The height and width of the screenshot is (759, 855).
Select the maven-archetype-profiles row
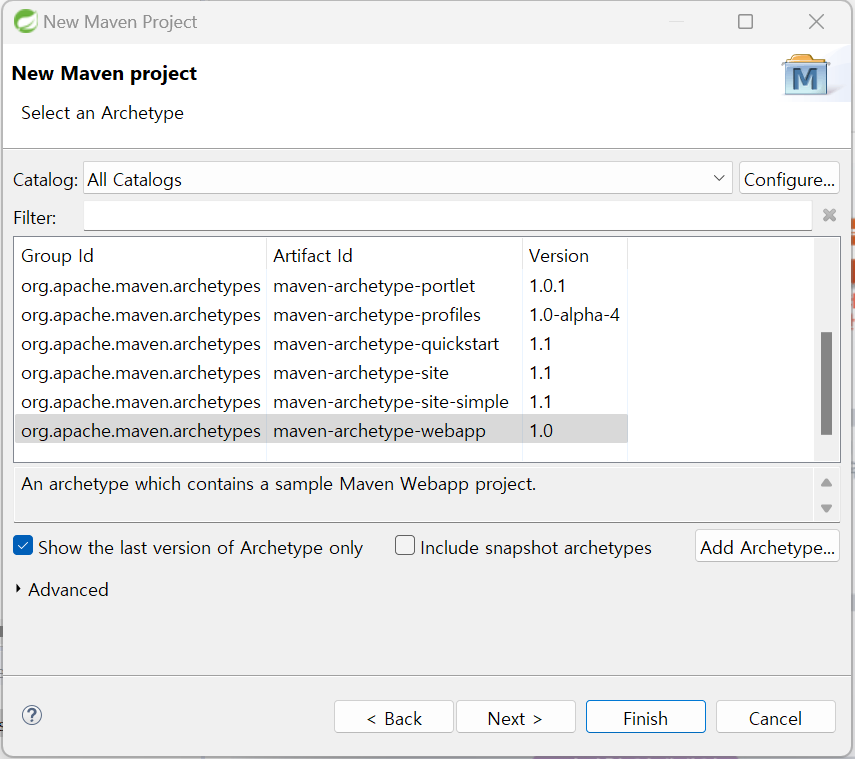(321, 315)
